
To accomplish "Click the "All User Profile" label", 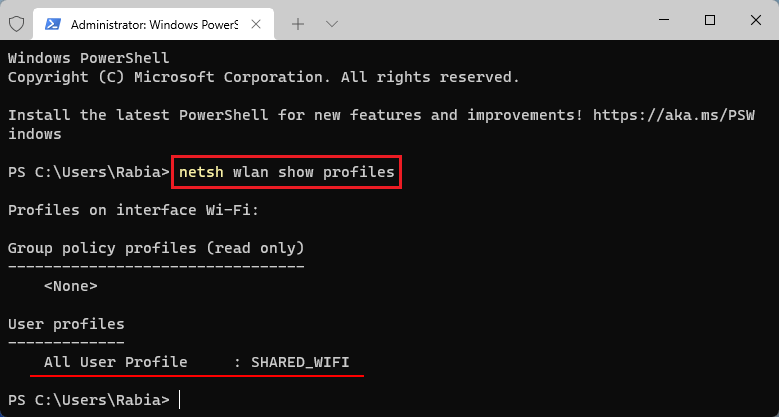I will pyautogui.click(x=115, y=362).
